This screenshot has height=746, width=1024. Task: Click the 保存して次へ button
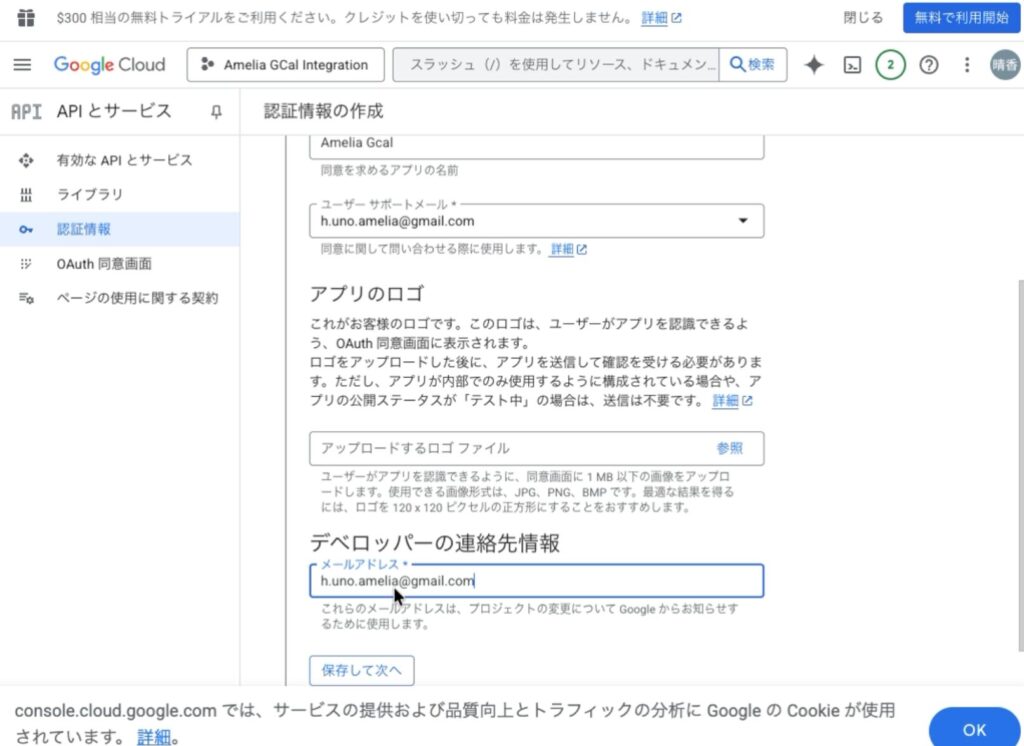click(x=361, y=670)
